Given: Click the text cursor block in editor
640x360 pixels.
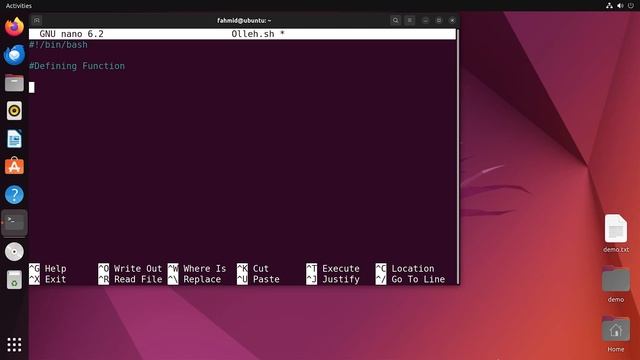Looking at the screenshot, I should coord(32,87).
